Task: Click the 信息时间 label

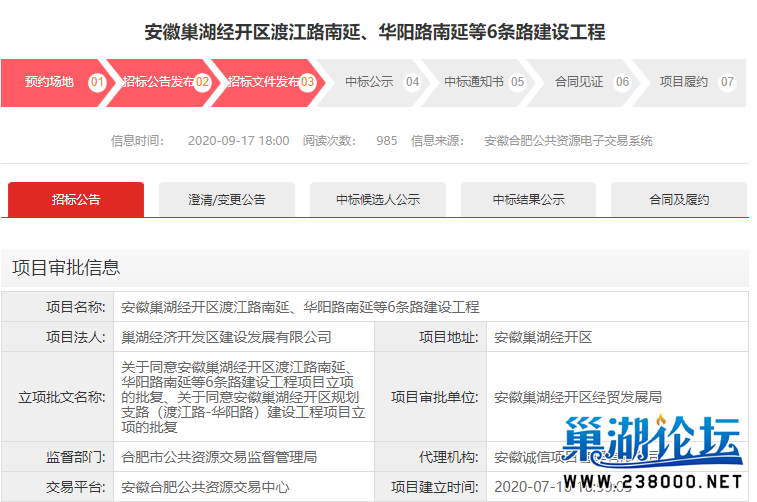Action: pyautogui.click(x=138, y=141)
